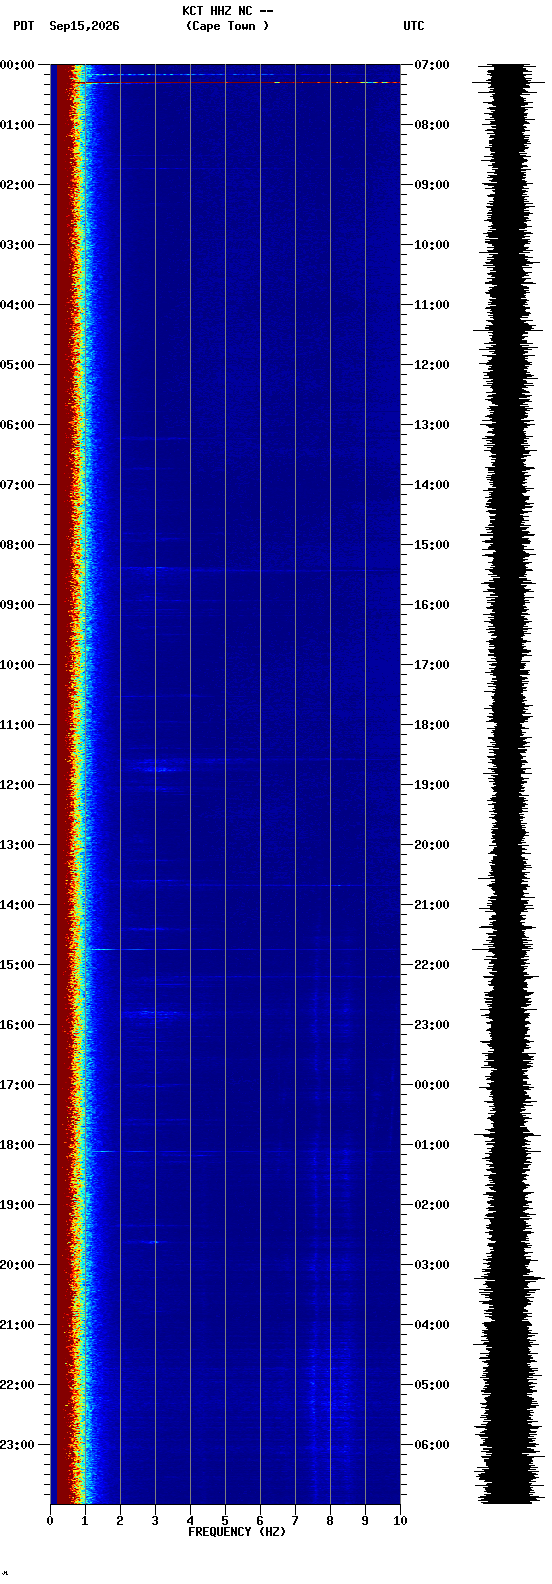The height and width of the screenshot is (1584, 552).
Task: Click the black seismogram waveform trace
Action: point(510,784)
